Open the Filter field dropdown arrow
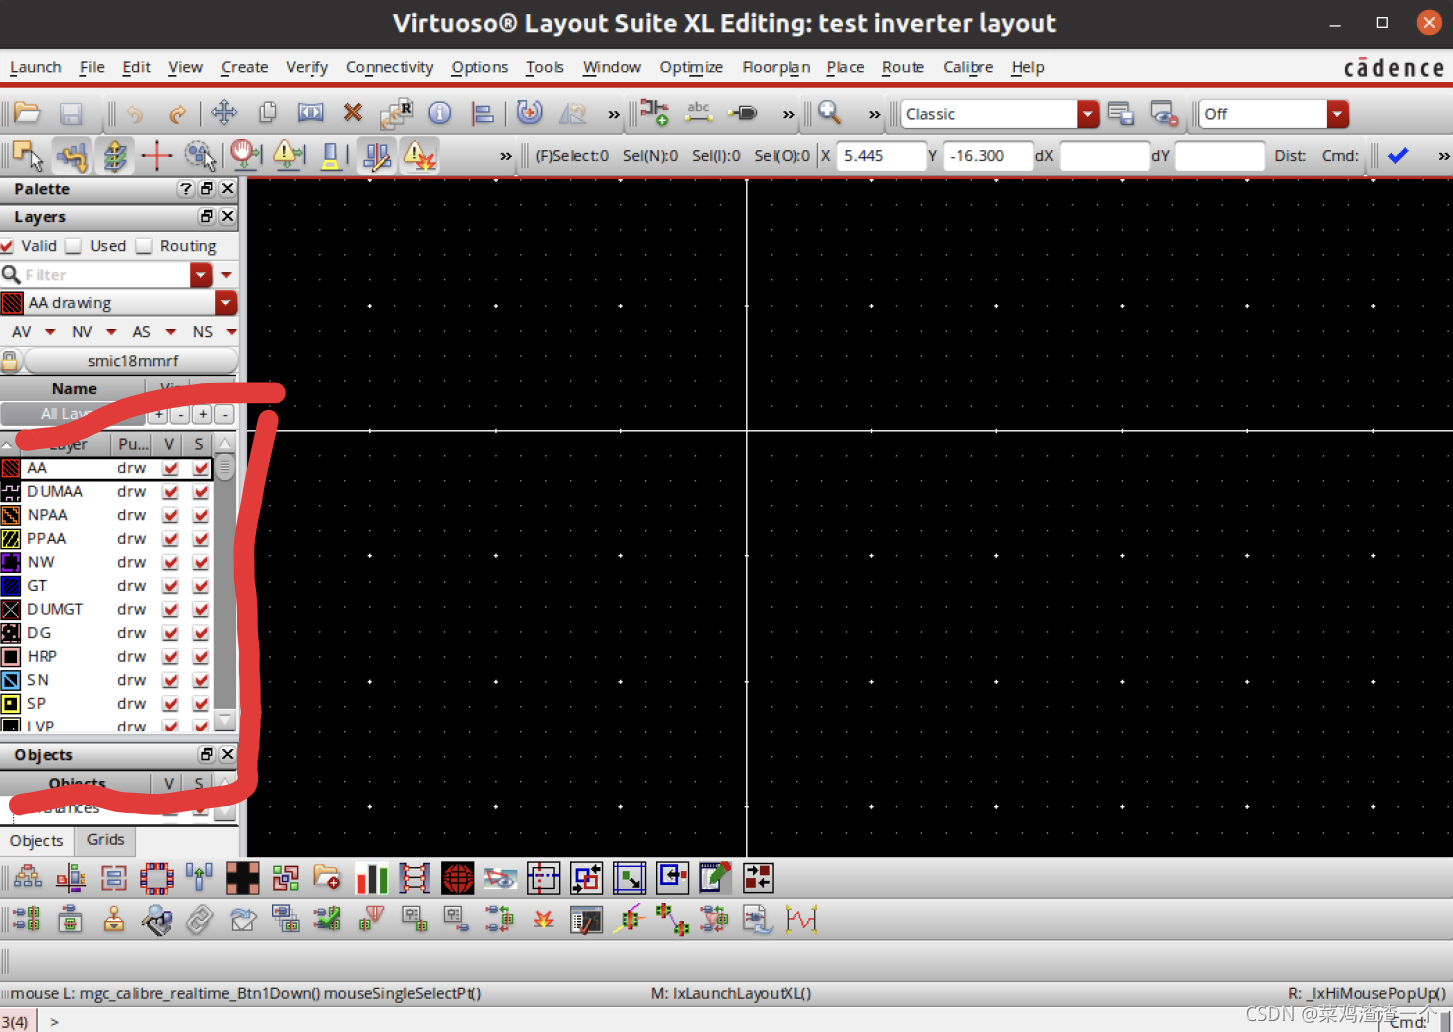 click(x=201, y=274)
